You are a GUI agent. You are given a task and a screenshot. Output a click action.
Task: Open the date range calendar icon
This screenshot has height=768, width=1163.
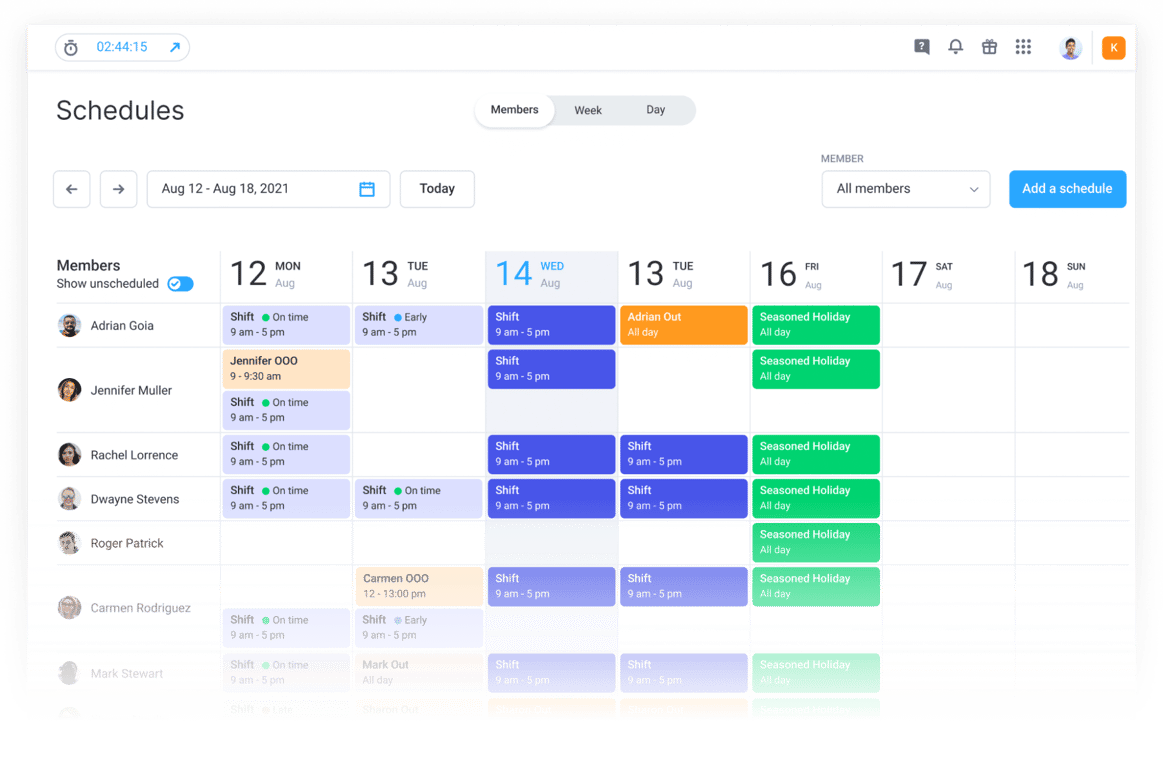pos(367,189)
